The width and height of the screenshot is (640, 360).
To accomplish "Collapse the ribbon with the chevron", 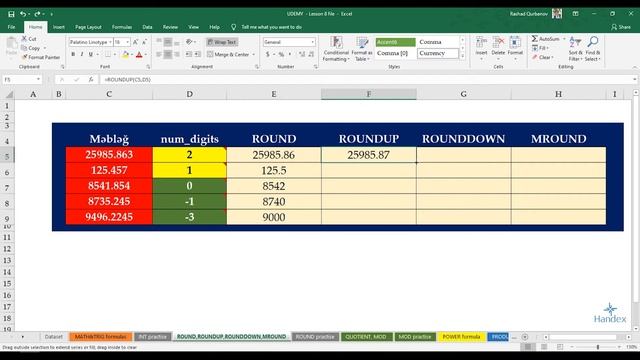I will [635, 67].
